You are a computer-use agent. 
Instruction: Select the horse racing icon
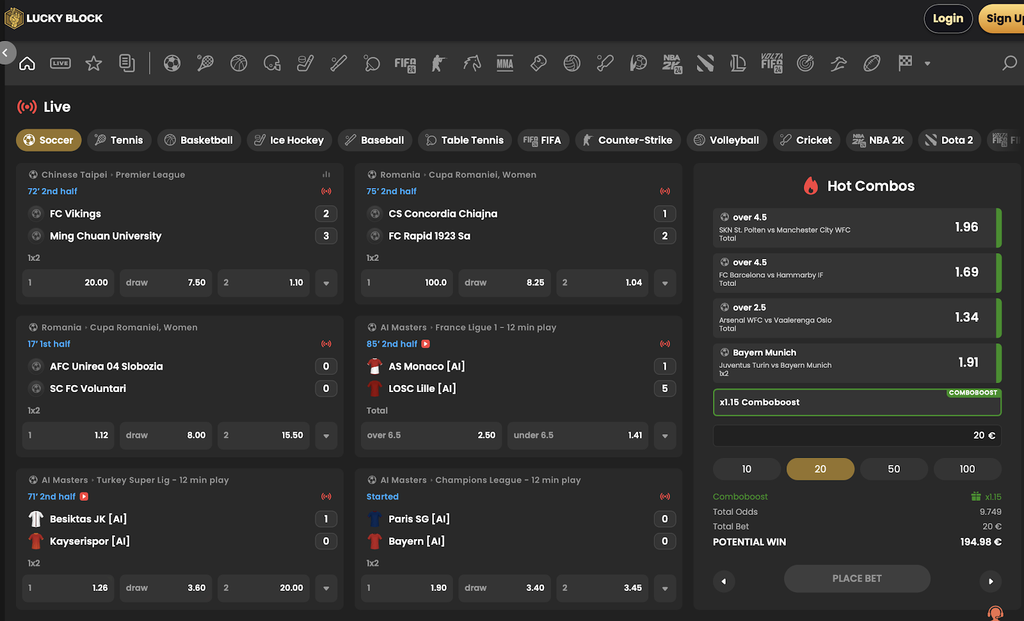pyautogui.click(x=472, y=63)
